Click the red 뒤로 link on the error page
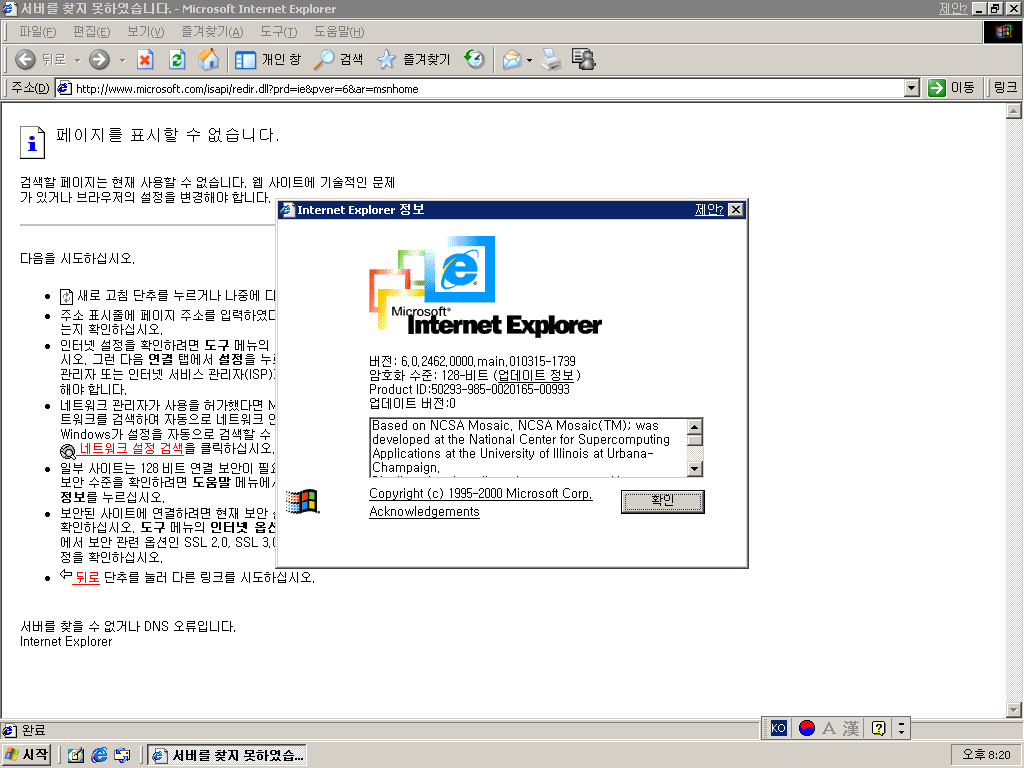The height and width of the screenshot is (768, 1024). point(87,577)
